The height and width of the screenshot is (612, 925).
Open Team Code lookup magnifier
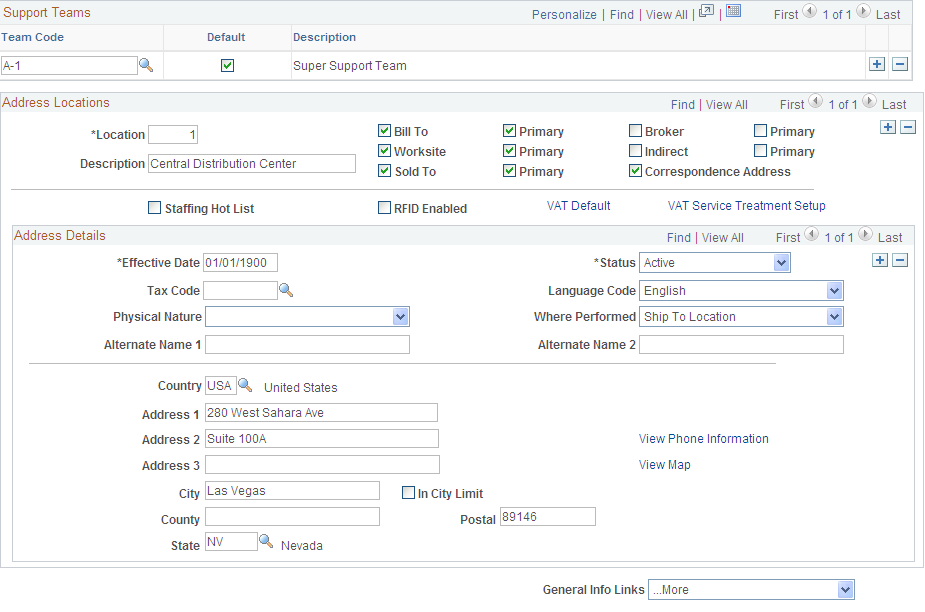(x=146, y=66)
